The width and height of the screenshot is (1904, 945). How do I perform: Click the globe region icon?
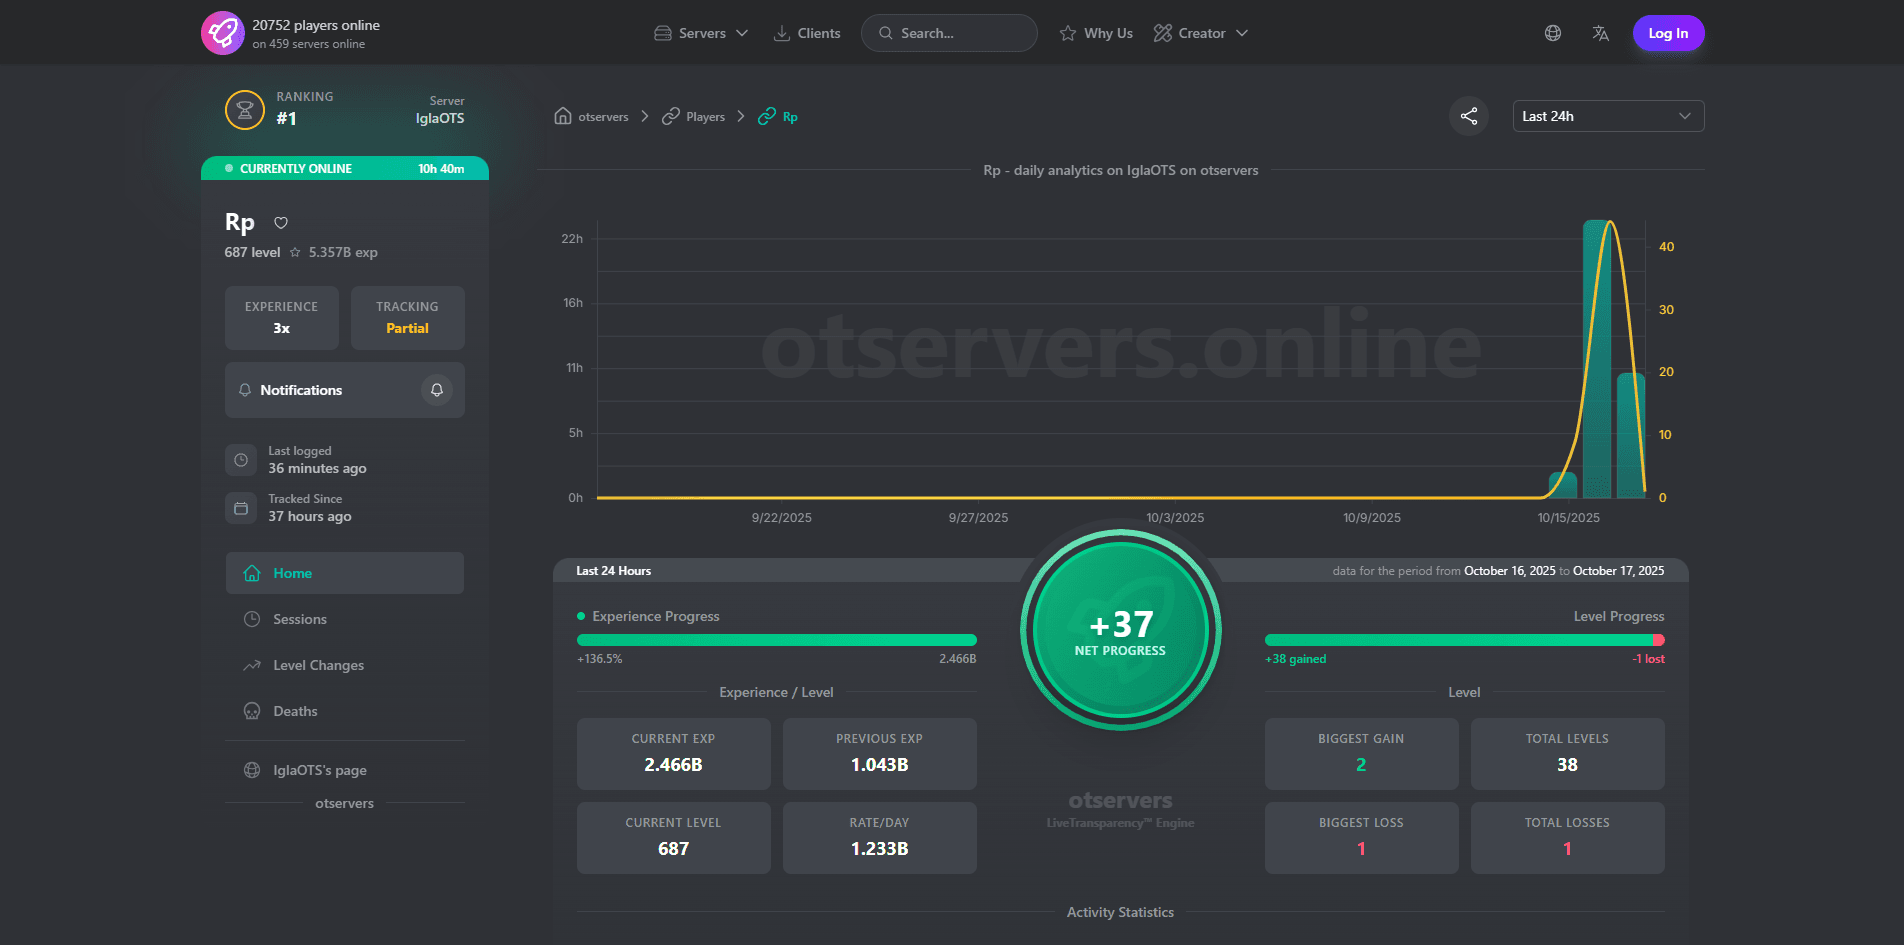pos(1553,33)
